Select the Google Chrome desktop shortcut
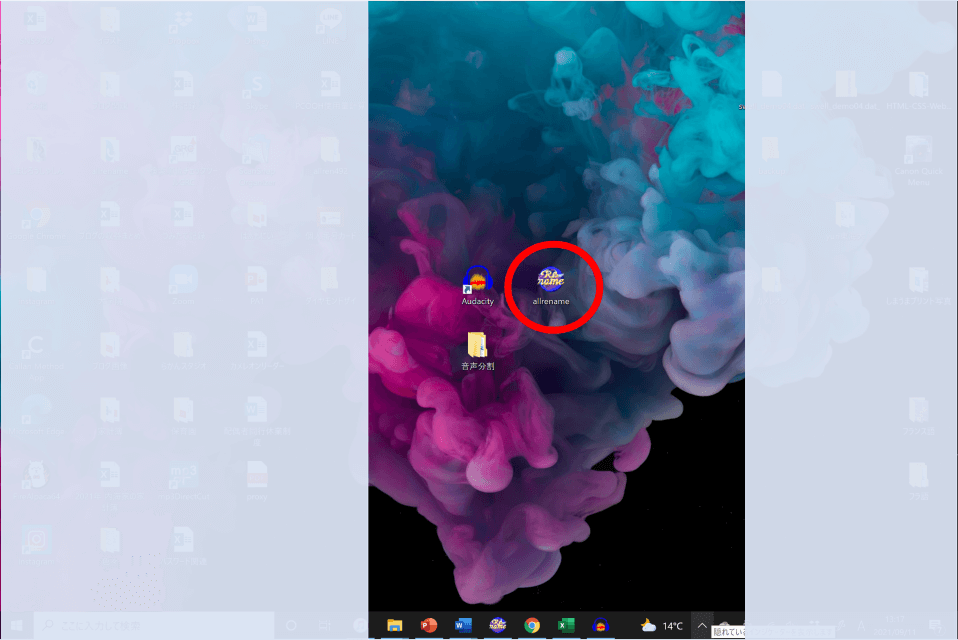 coord(37,222)
